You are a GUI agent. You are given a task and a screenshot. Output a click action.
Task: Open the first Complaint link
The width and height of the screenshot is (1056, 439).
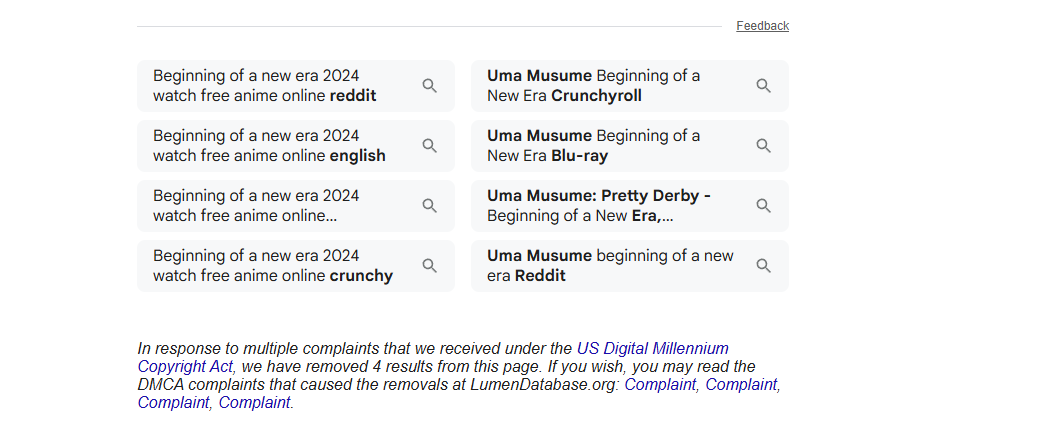(660, 385)
